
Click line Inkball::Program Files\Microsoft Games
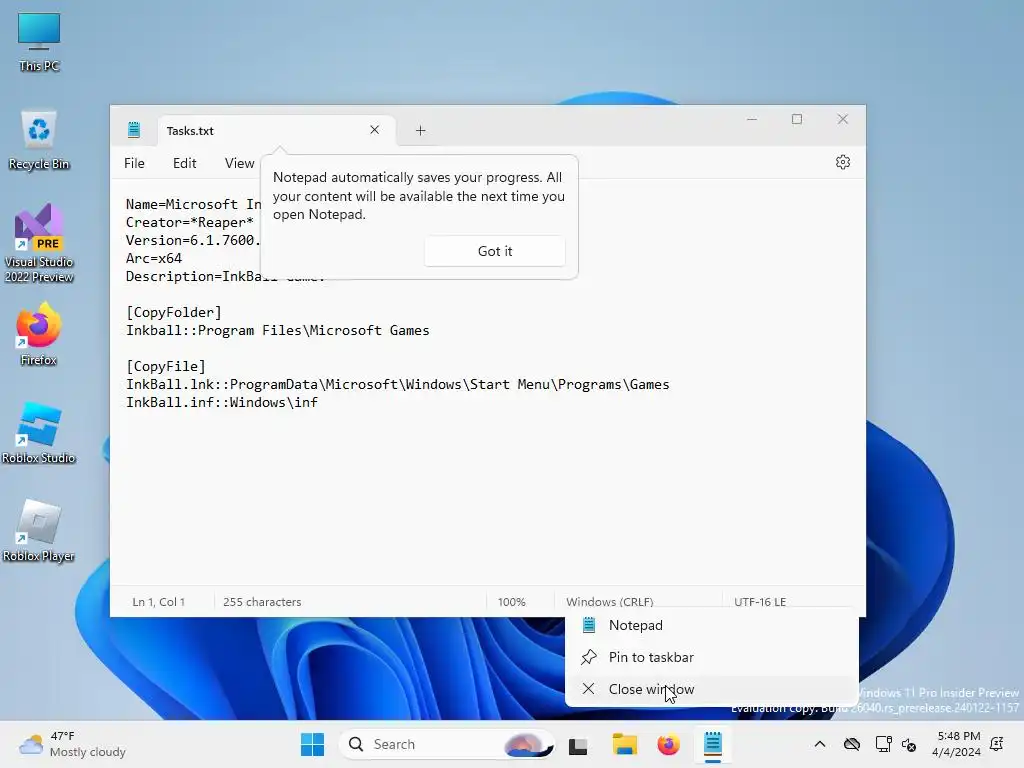(x=278, y=330)
